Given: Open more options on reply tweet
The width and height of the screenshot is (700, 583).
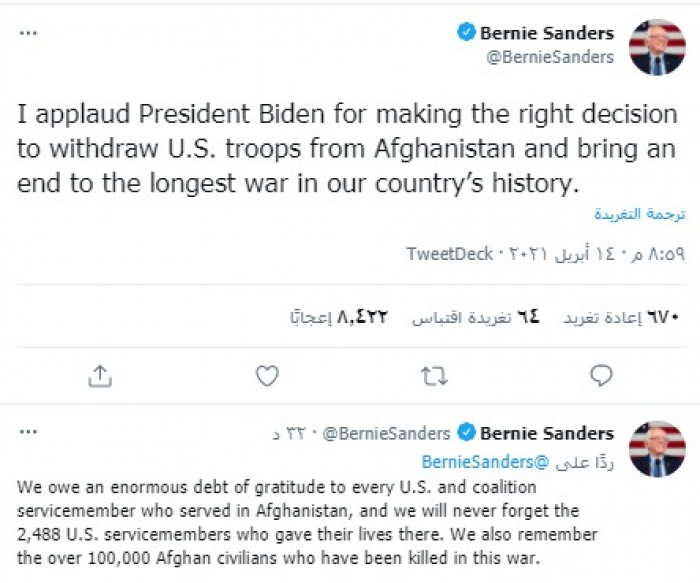Looking at the screenshot, I should click(x=29, y=433).
